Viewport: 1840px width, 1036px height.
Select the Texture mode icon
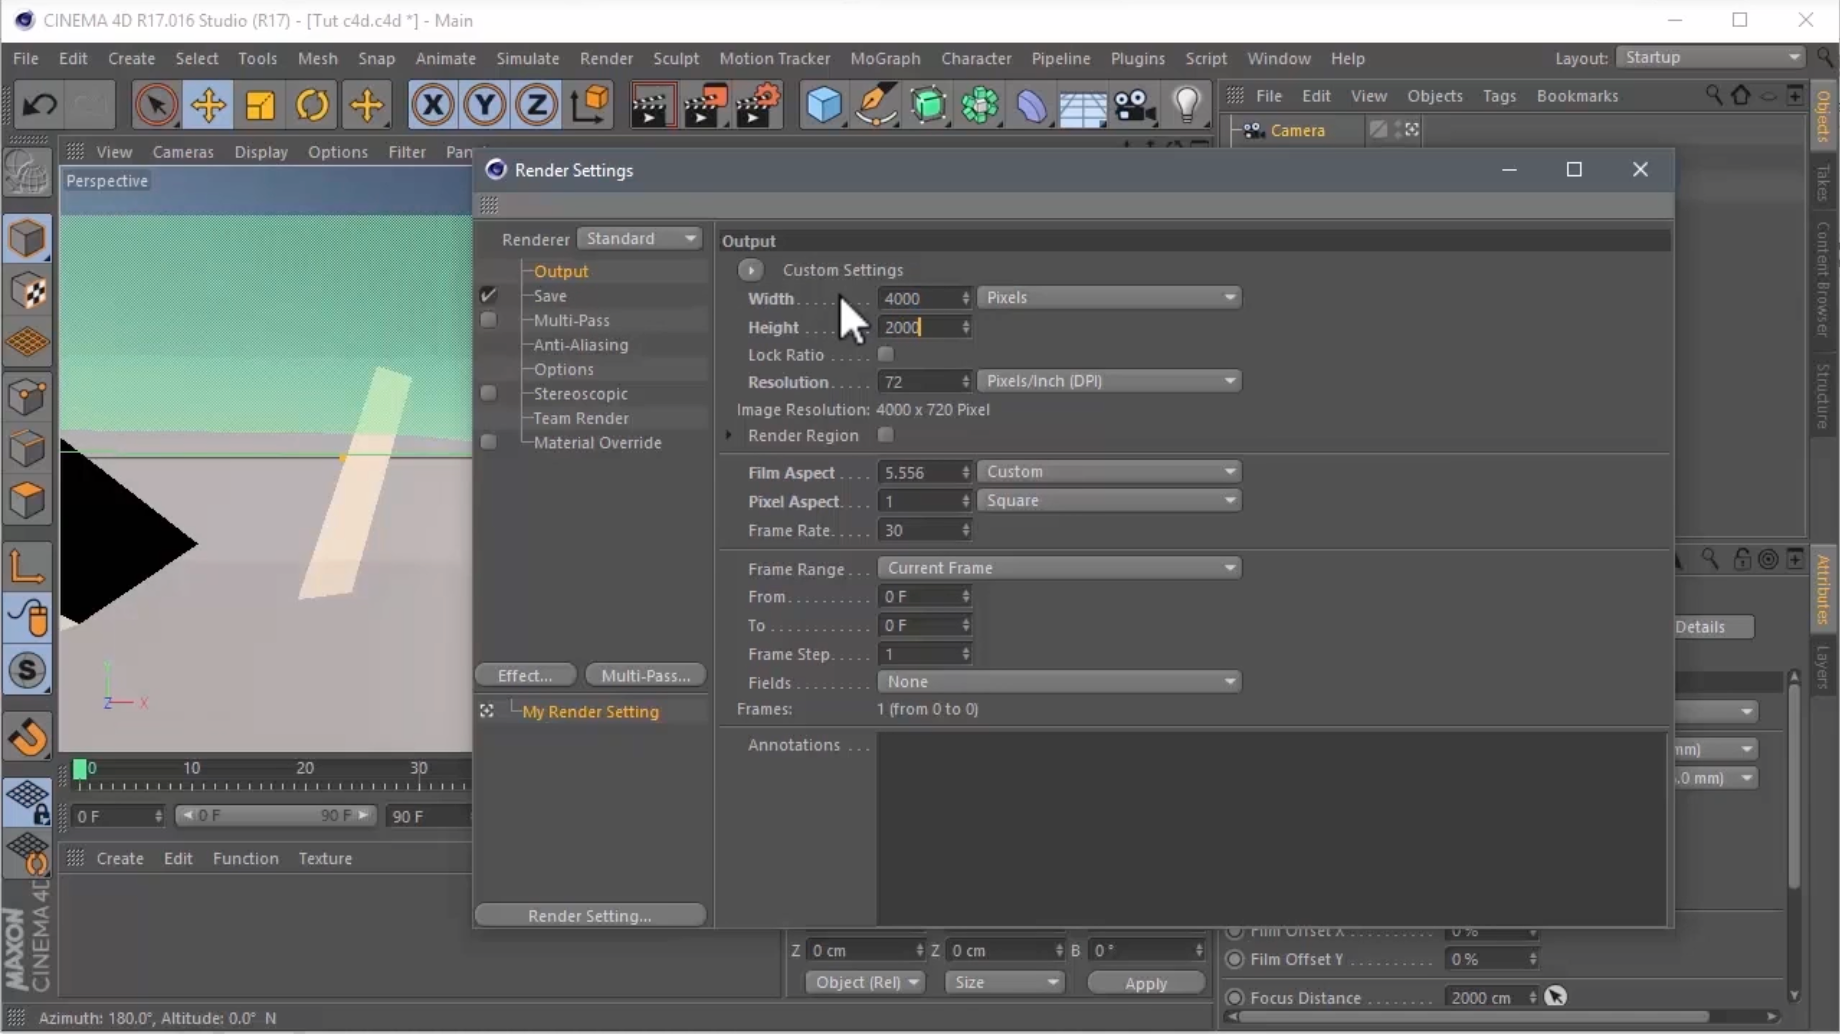27,292
